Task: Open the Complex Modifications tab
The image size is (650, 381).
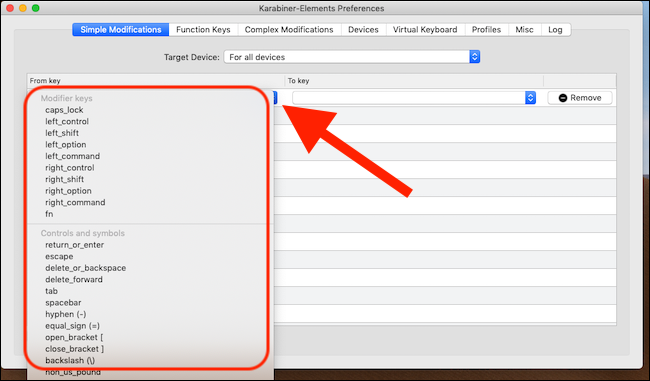Action: click(289, 29)
